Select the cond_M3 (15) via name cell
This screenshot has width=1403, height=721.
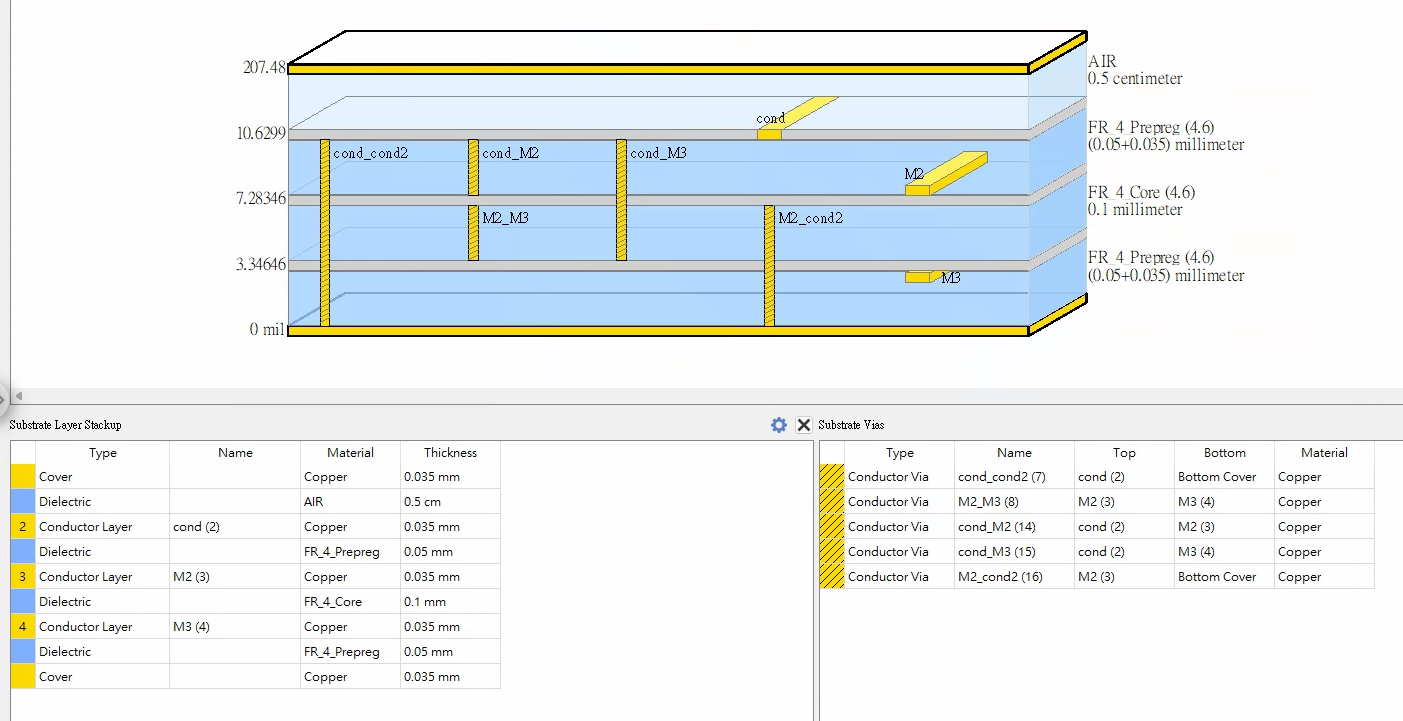pyautogui.click(x=1014, y=552)
